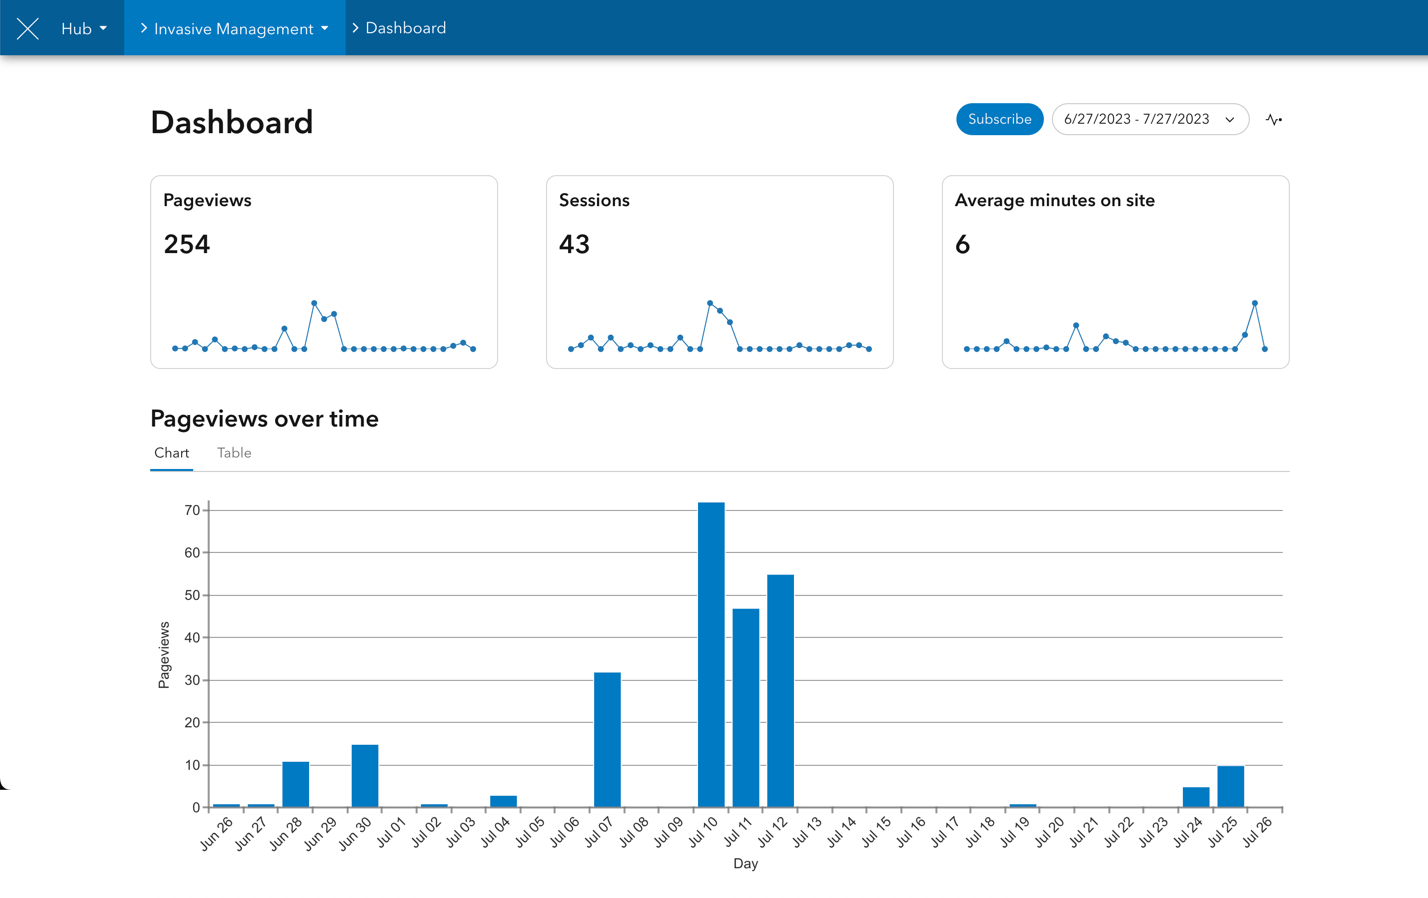Open the Hub navigation dropdown
The image size is (1428, 898).
click(x=84, y=28)
